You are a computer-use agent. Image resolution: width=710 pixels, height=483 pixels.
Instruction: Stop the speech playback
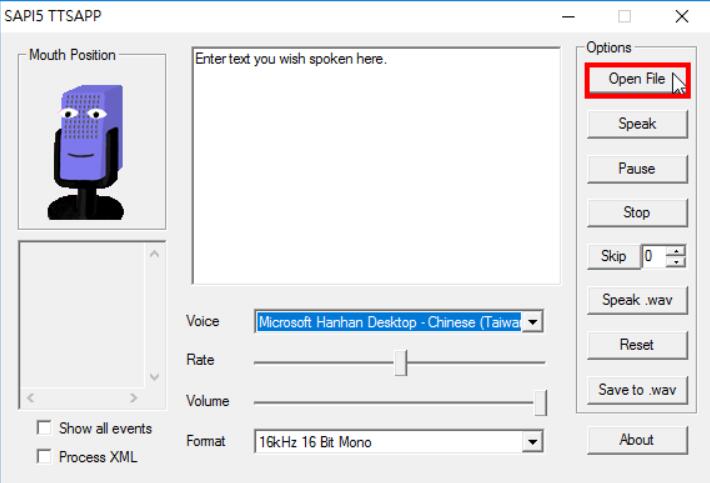coord(637,212)
